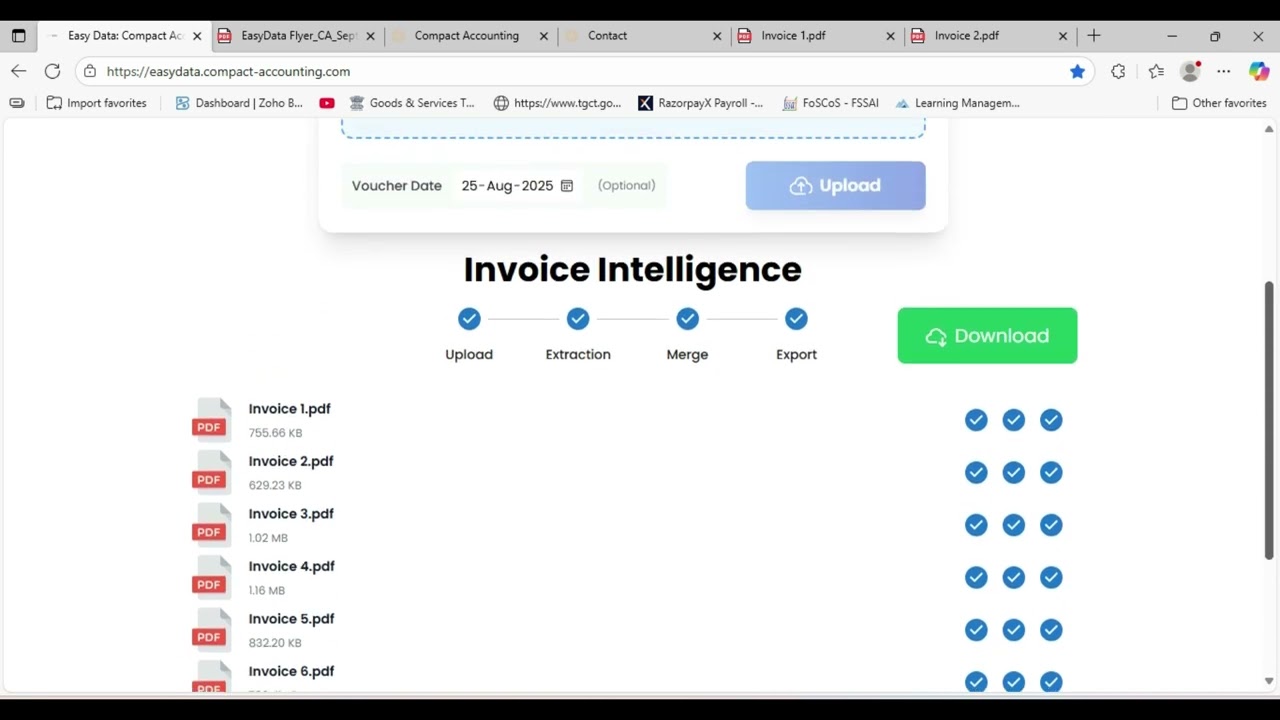Open the calendar picker in Voucher Date
The width and height of the screenshot is (1280, 720).
click(567, 186)
